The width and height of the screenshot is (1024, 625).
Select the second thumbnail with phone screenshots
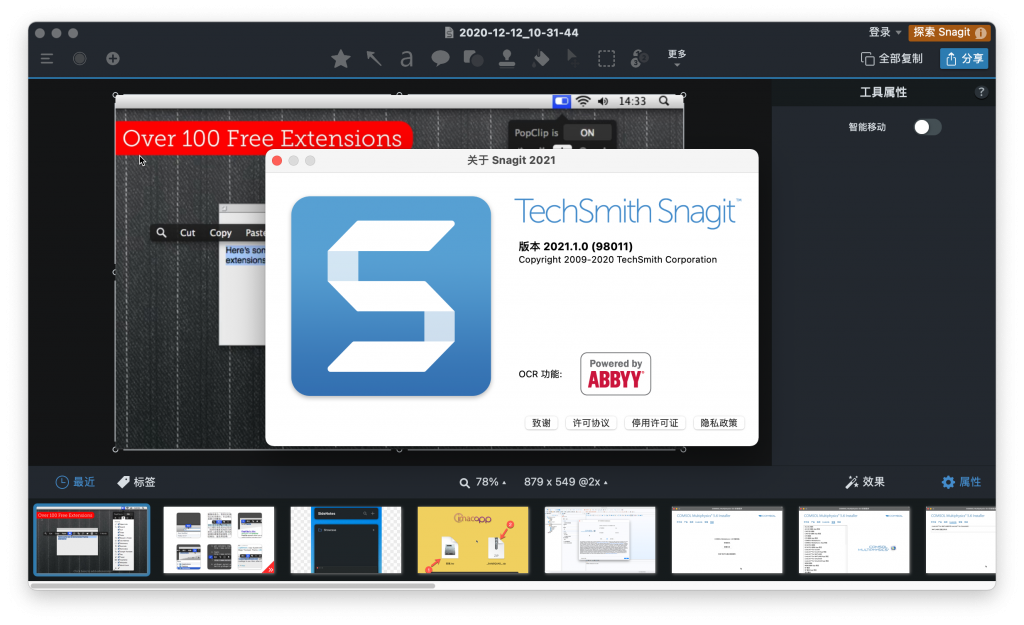[x=219, y=540]
